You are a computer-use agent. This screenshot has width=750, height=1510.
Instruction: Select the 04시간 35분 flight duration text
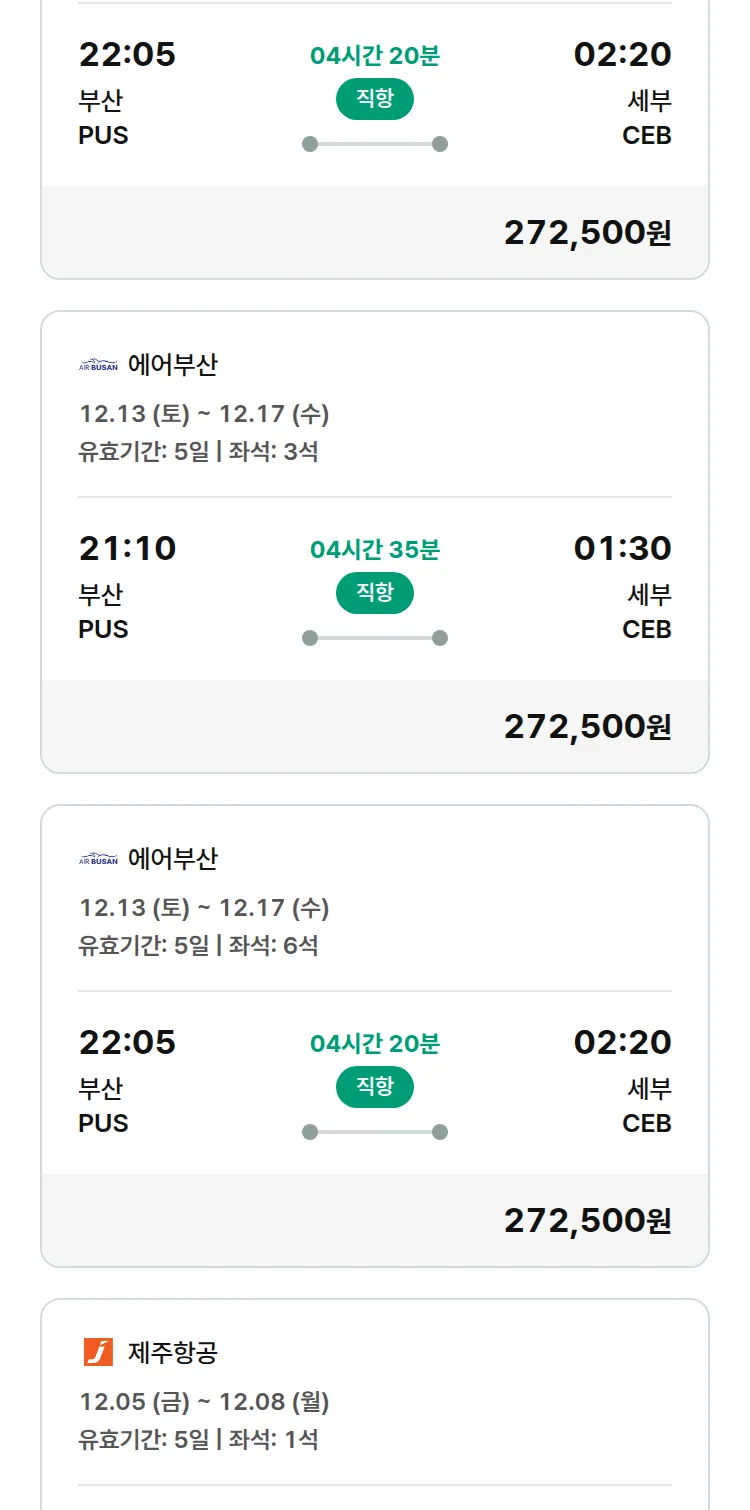coord(375,550)
